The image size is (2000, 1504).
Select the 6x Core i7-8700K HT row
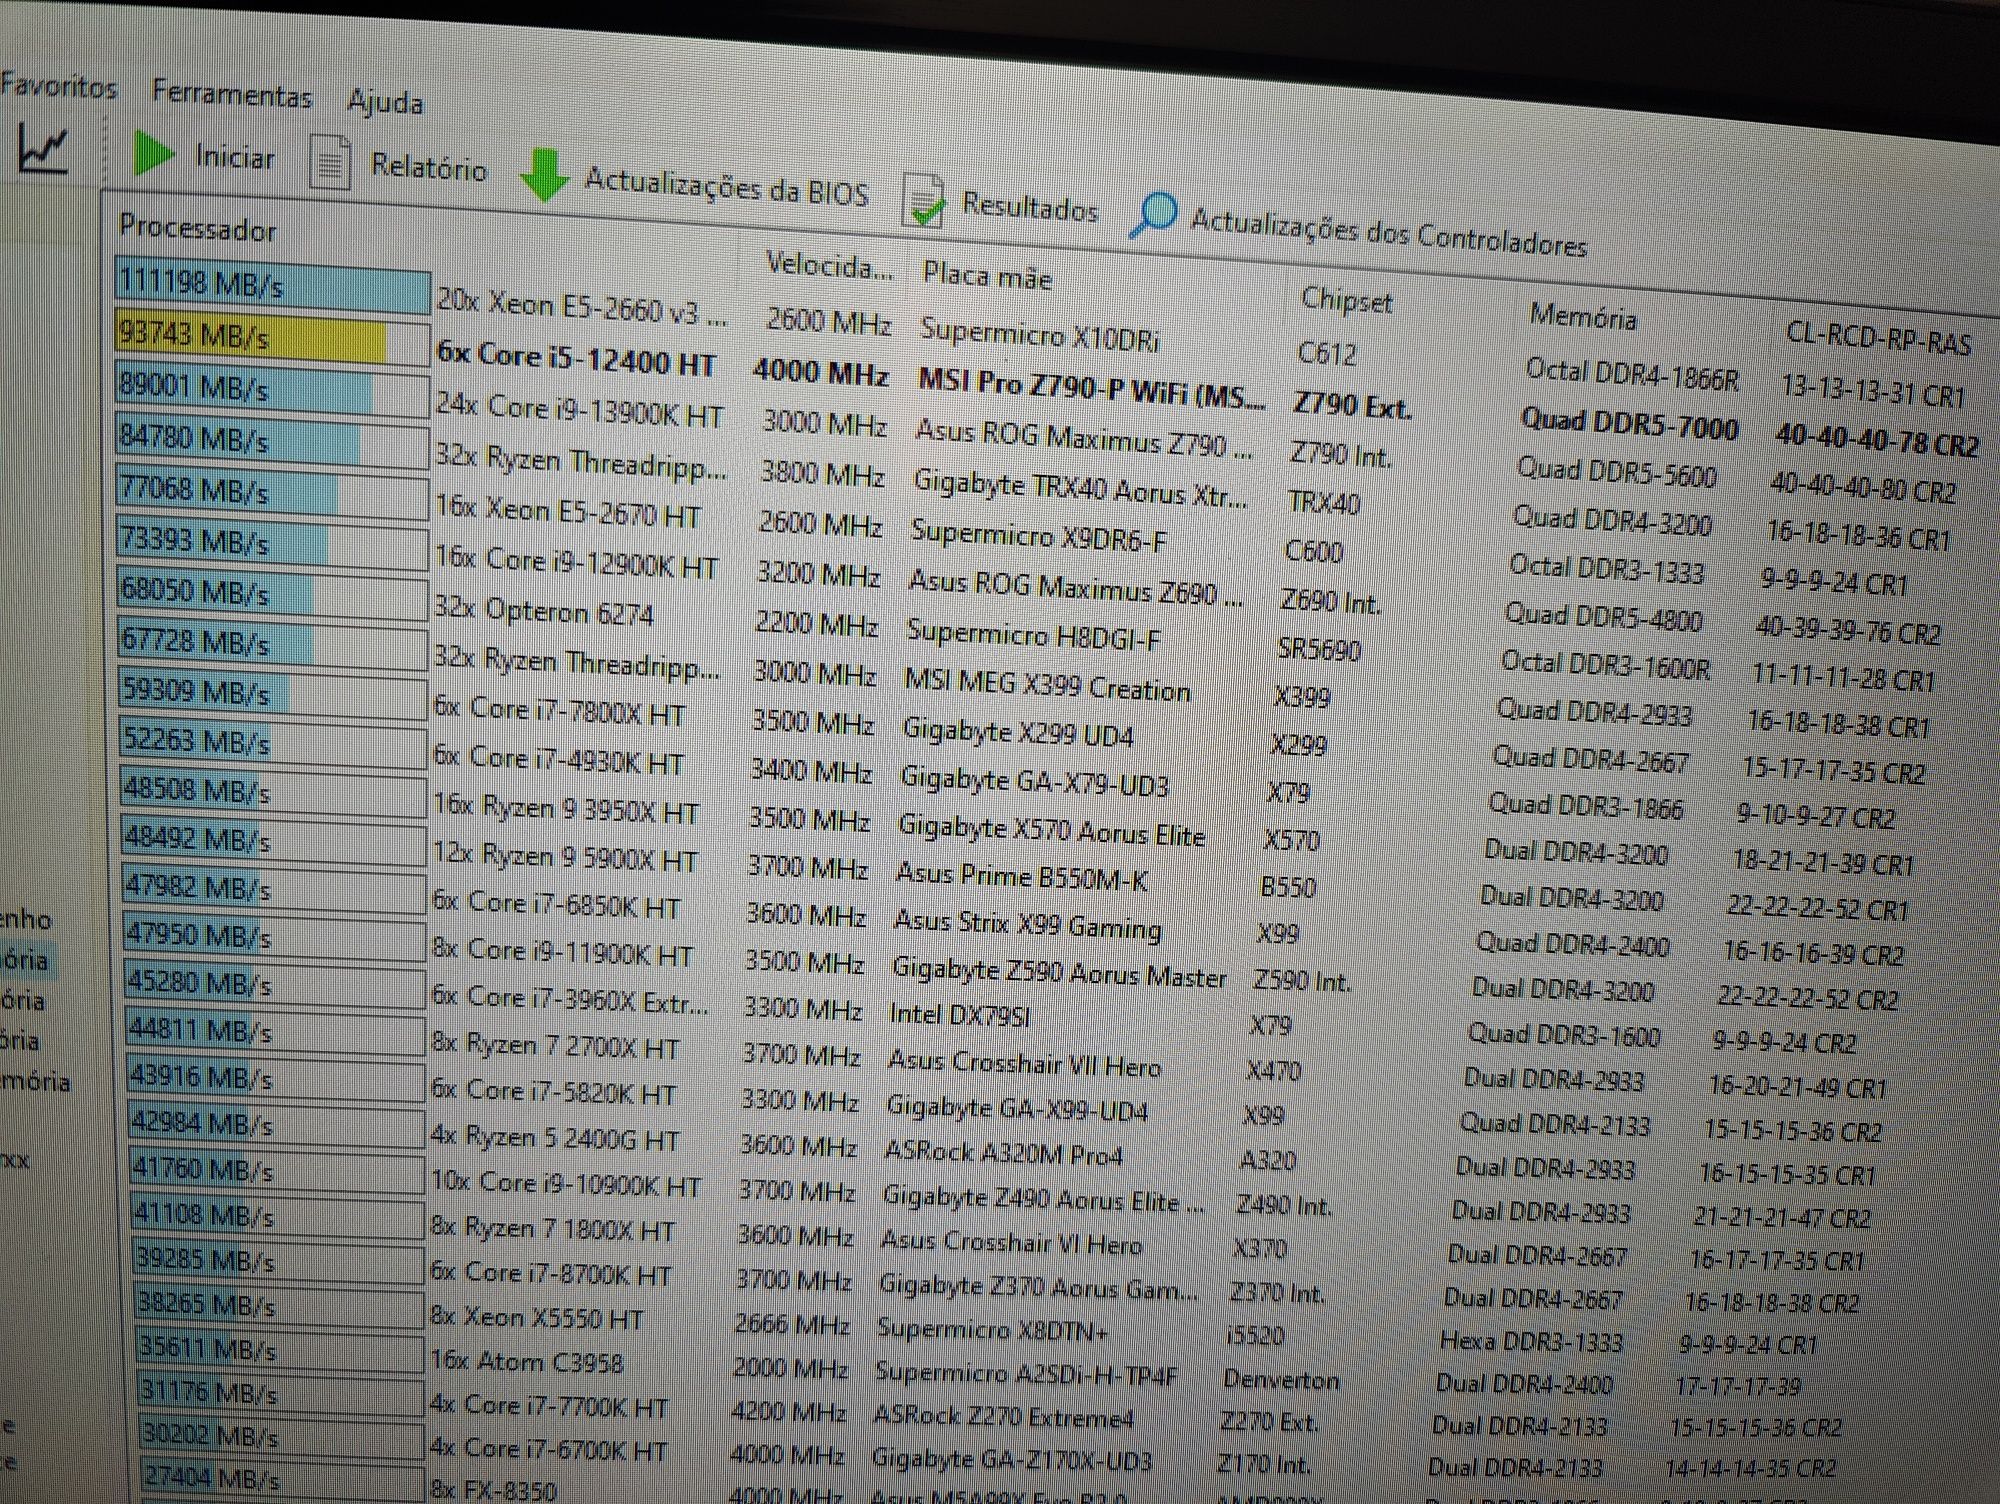tap(550, 1273)
